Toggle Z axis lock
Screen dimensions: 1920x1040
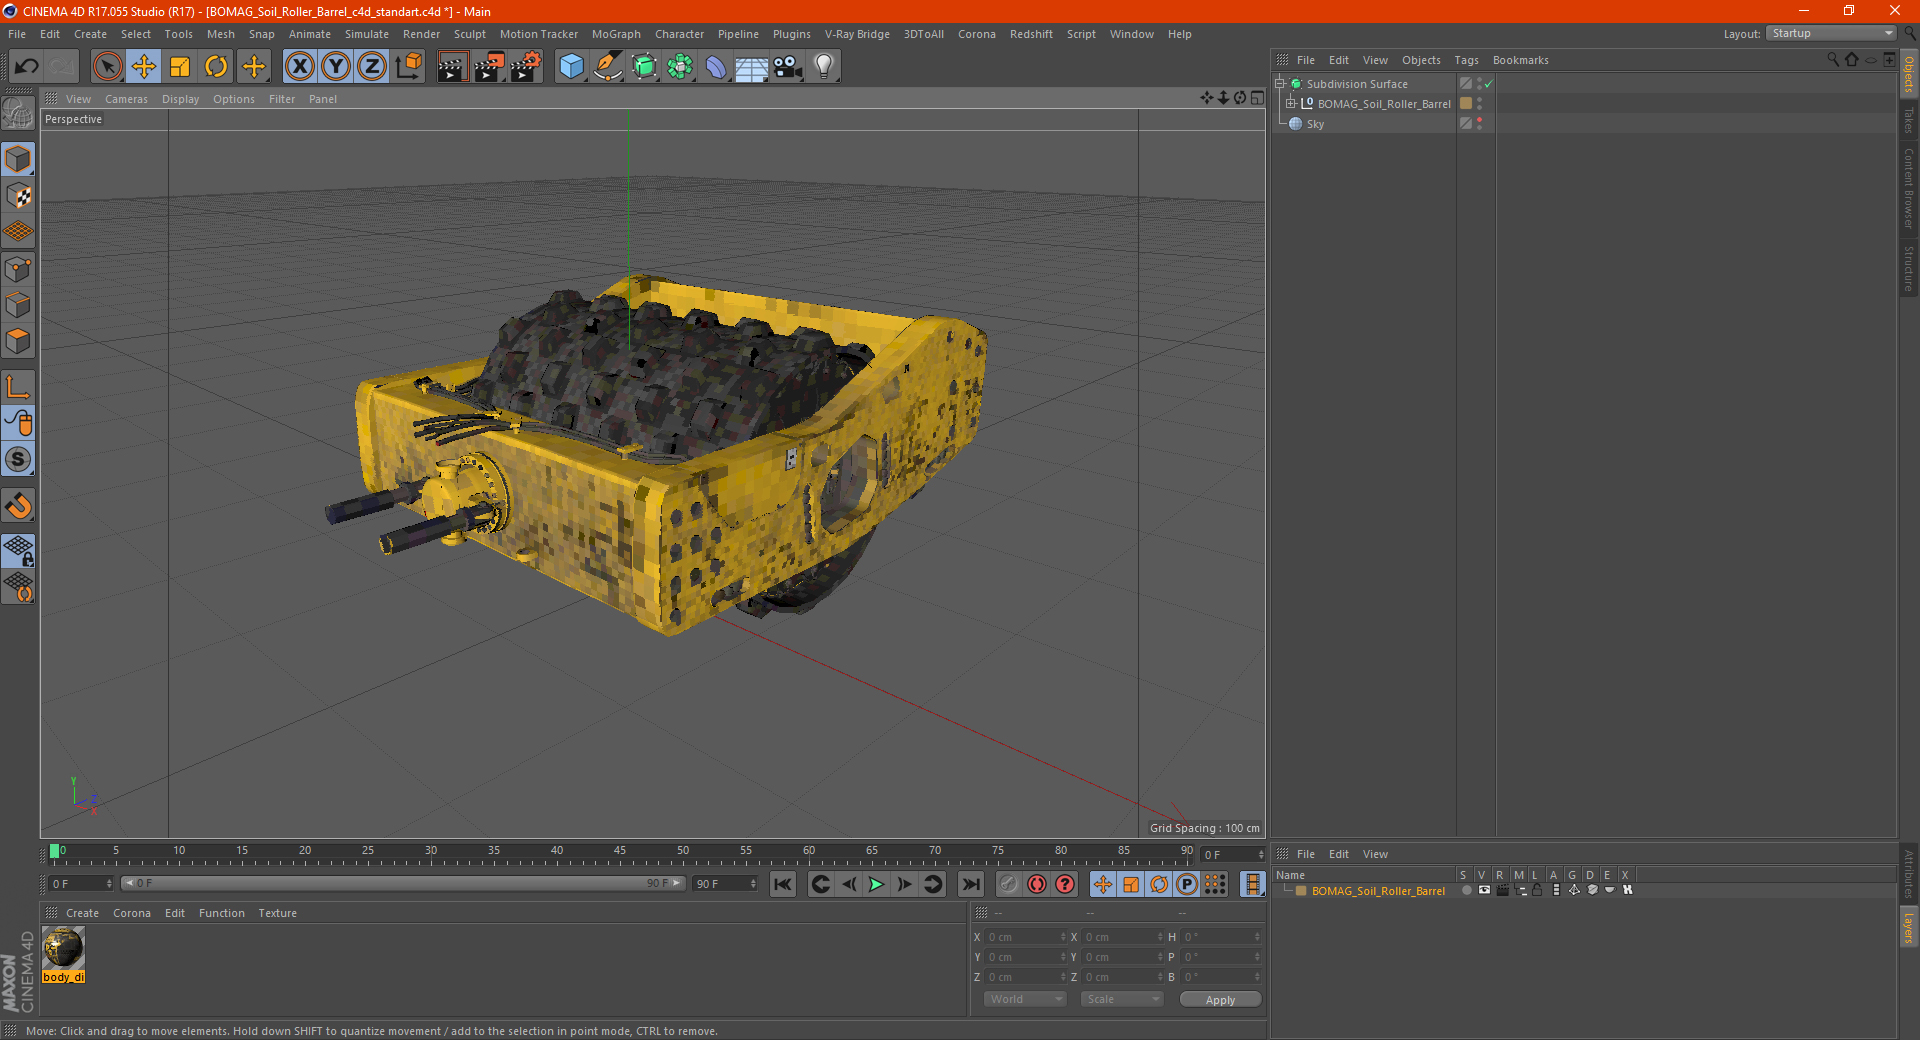pyautogui.click(x=372, y=67)
